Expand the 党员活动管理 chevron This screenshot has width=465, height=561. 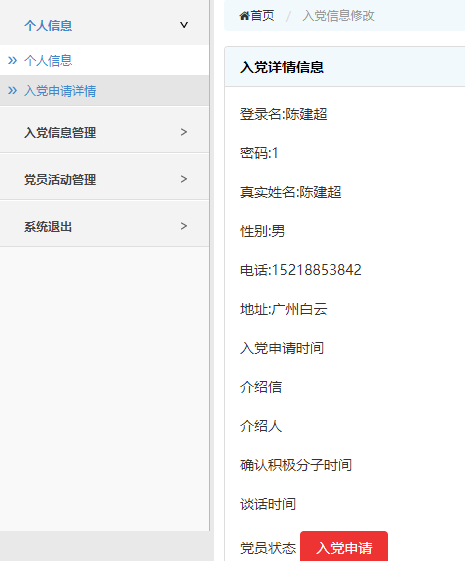184,179
